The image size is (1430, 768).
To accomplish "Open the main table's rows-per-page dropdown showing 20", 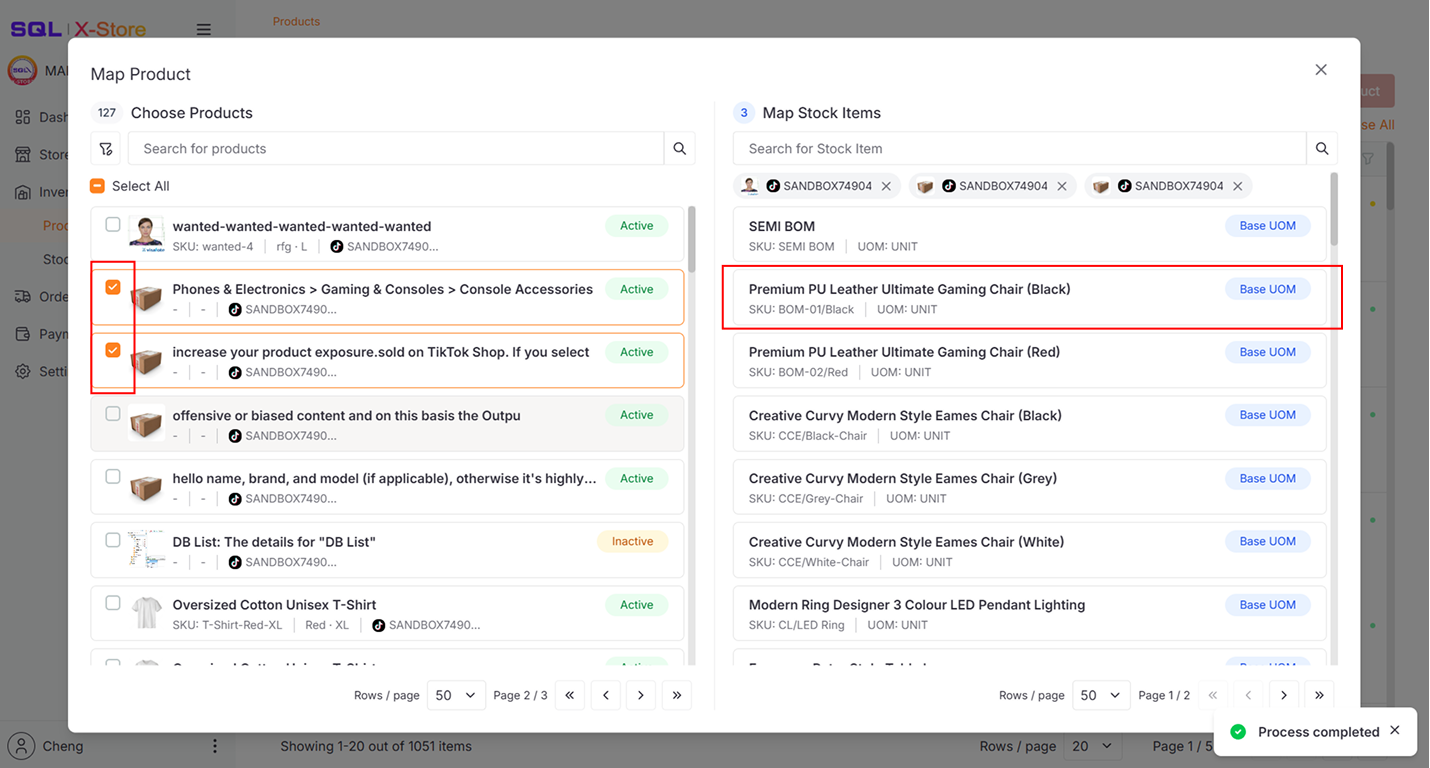I will pyautogui.click(x=1092, y=746).
